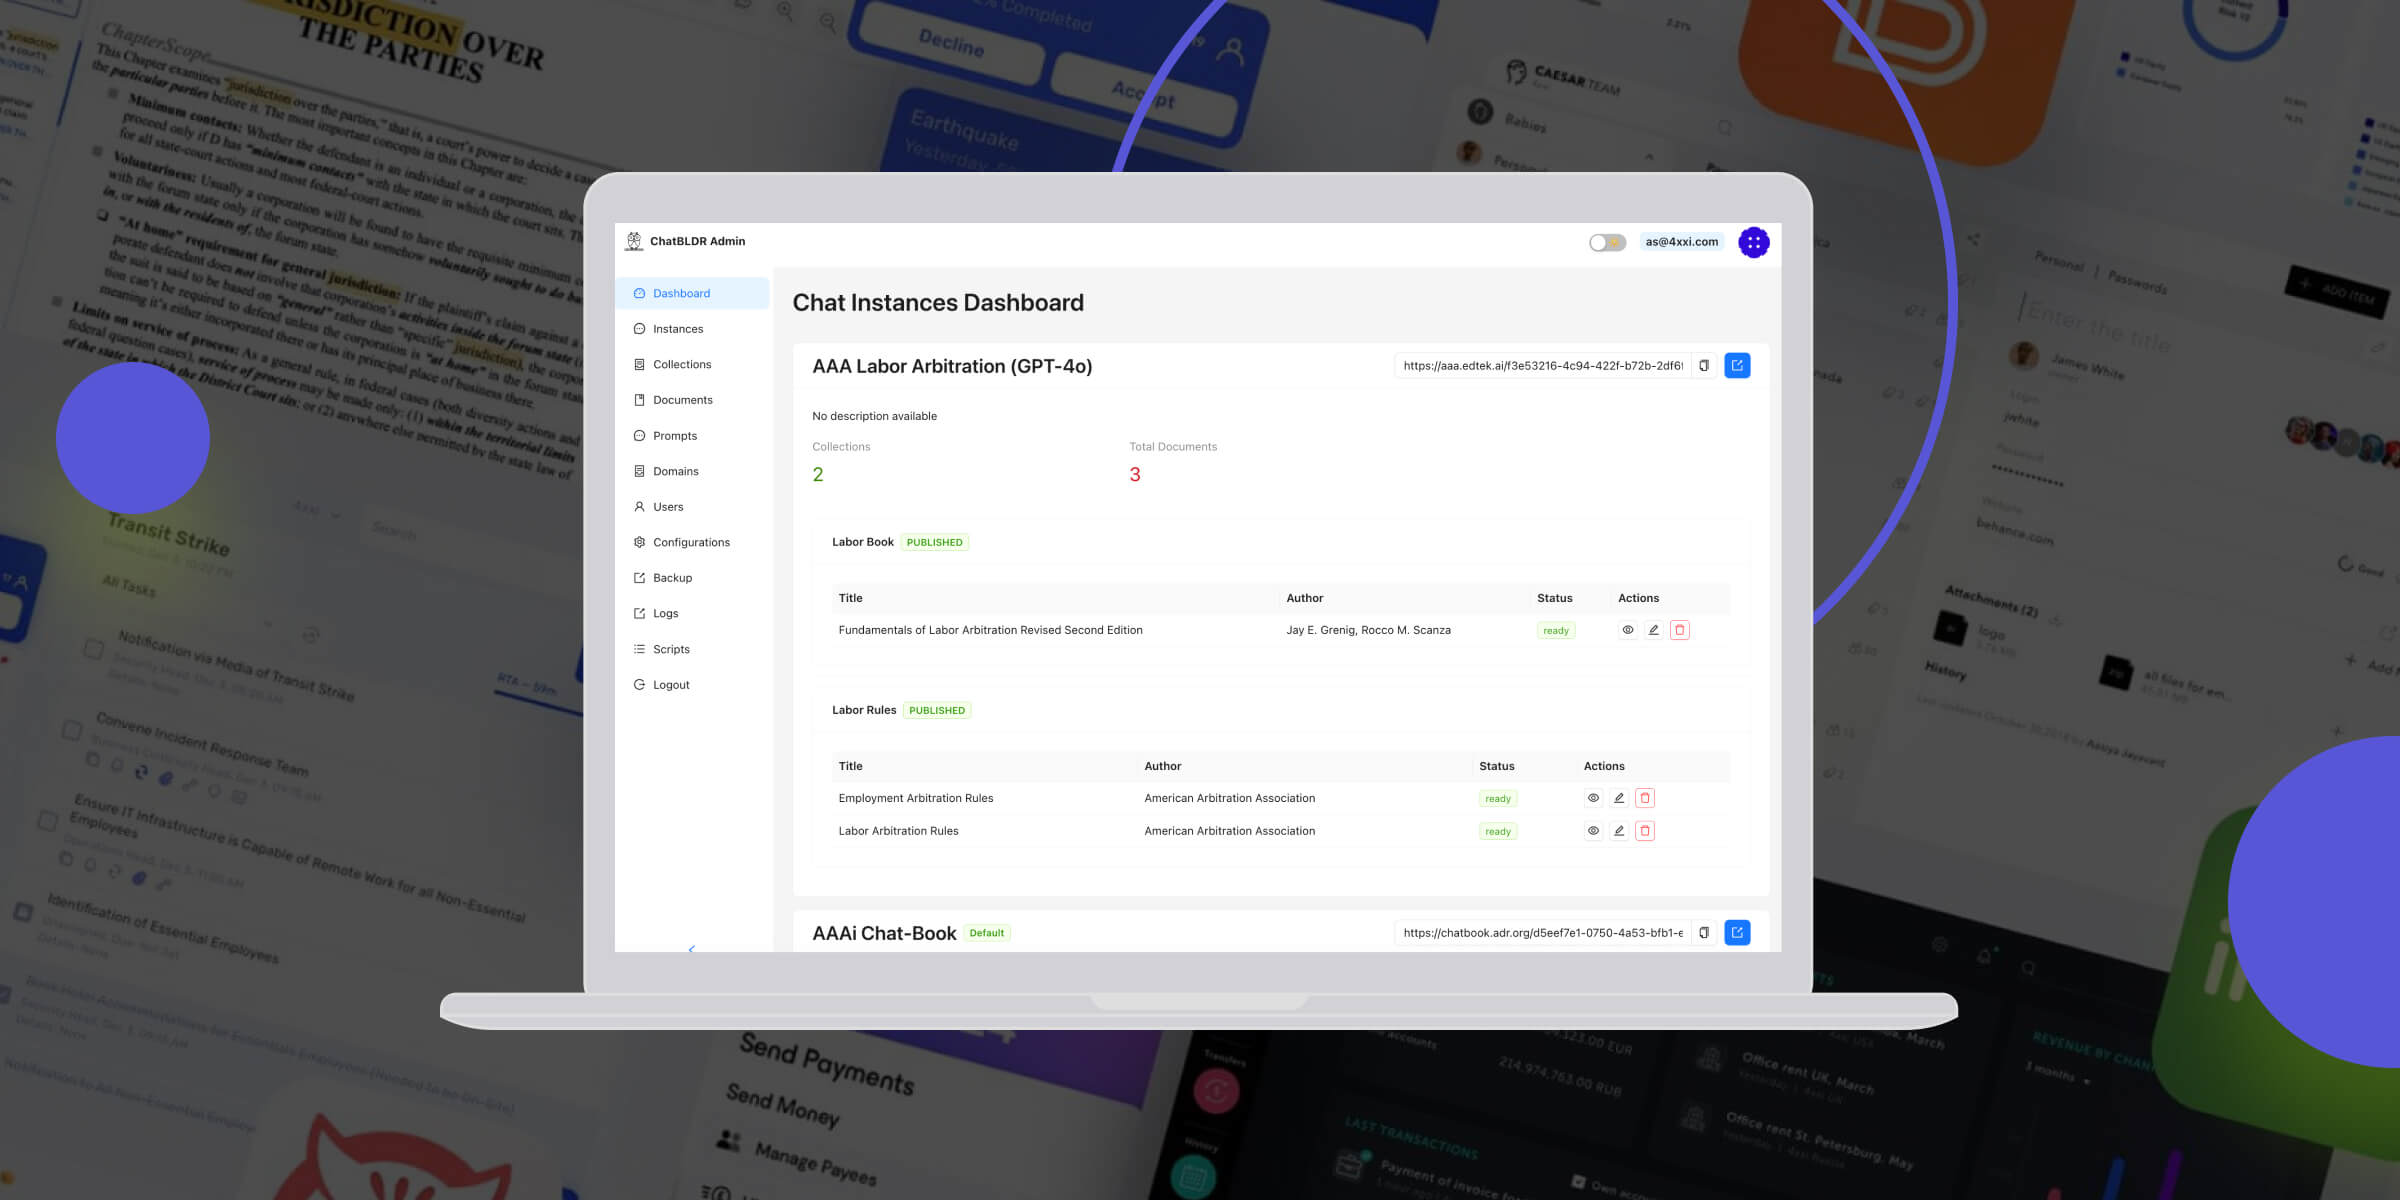This screenshot has width=2400, height=1200.
Task: Click PUBLISHED badge next to Labor Rules
Action: (937, 711)
